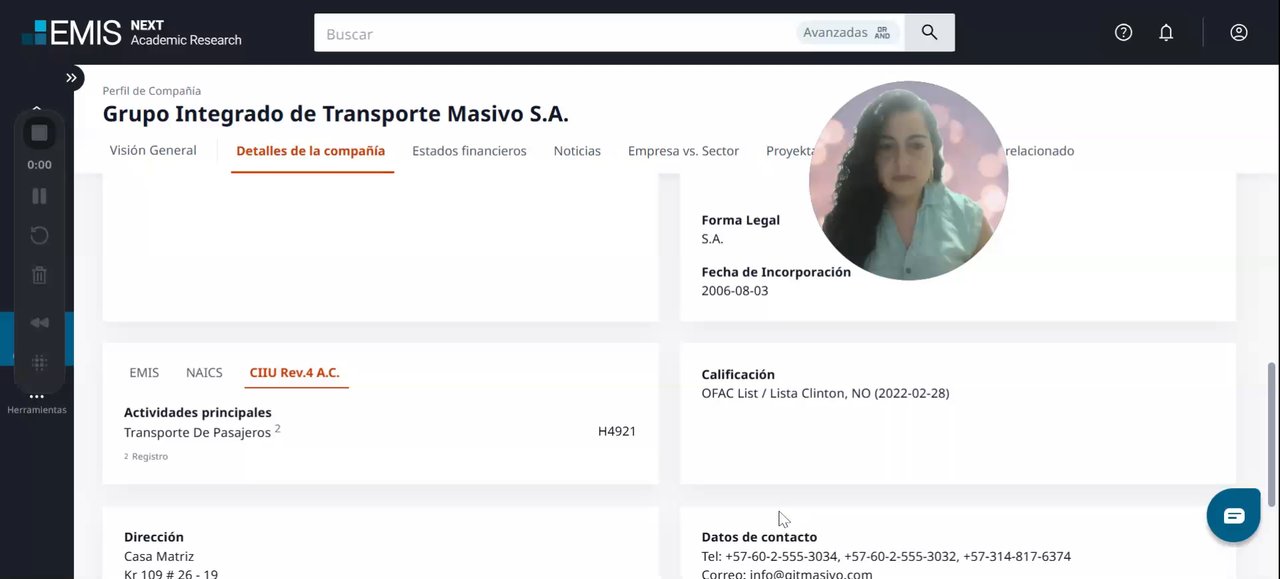This screenshot has width=1280, height=579.
Task: Click the Transporte De Pasajeros activity
Action: (x=197, y=433)
